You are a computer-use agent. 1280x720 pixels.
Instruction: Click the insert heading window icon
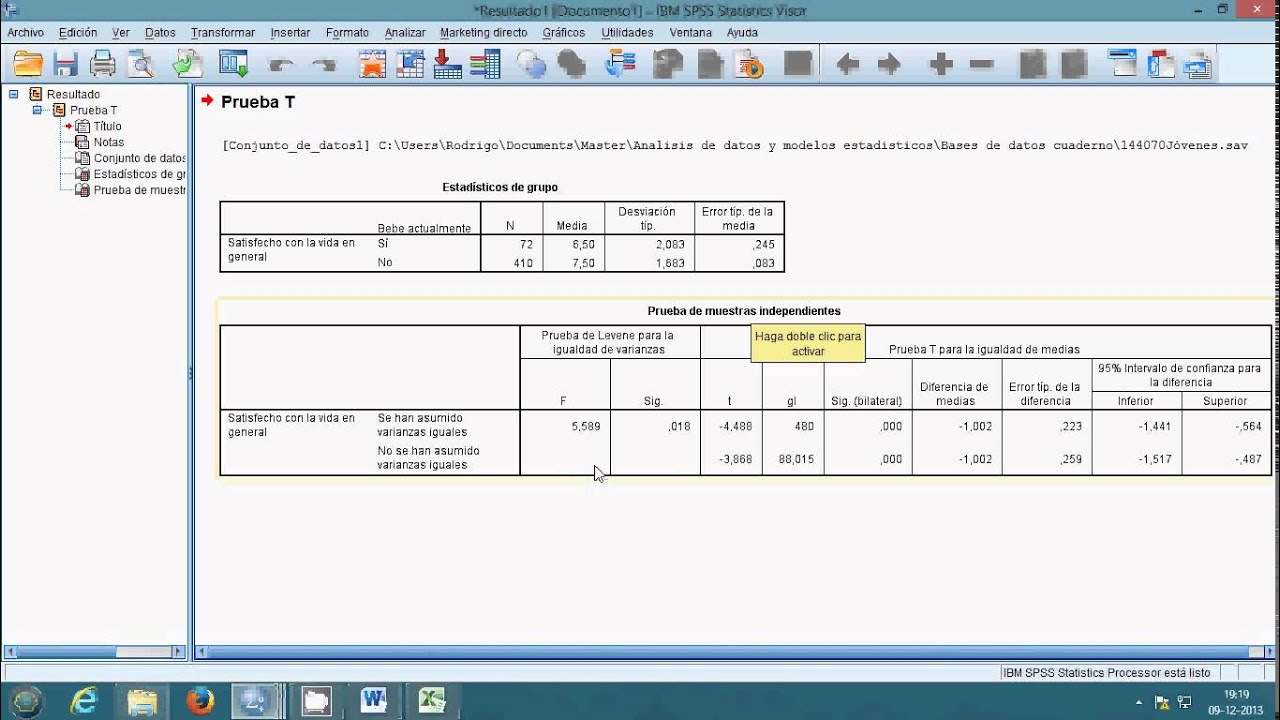click(1123, 65)
